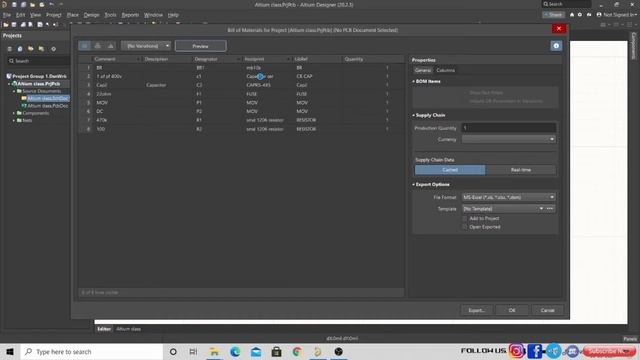Click the Windows Start button
Image resolution: width=640 pixels, height=360 pixels.
pyautogui.click(x=10, y=351)
